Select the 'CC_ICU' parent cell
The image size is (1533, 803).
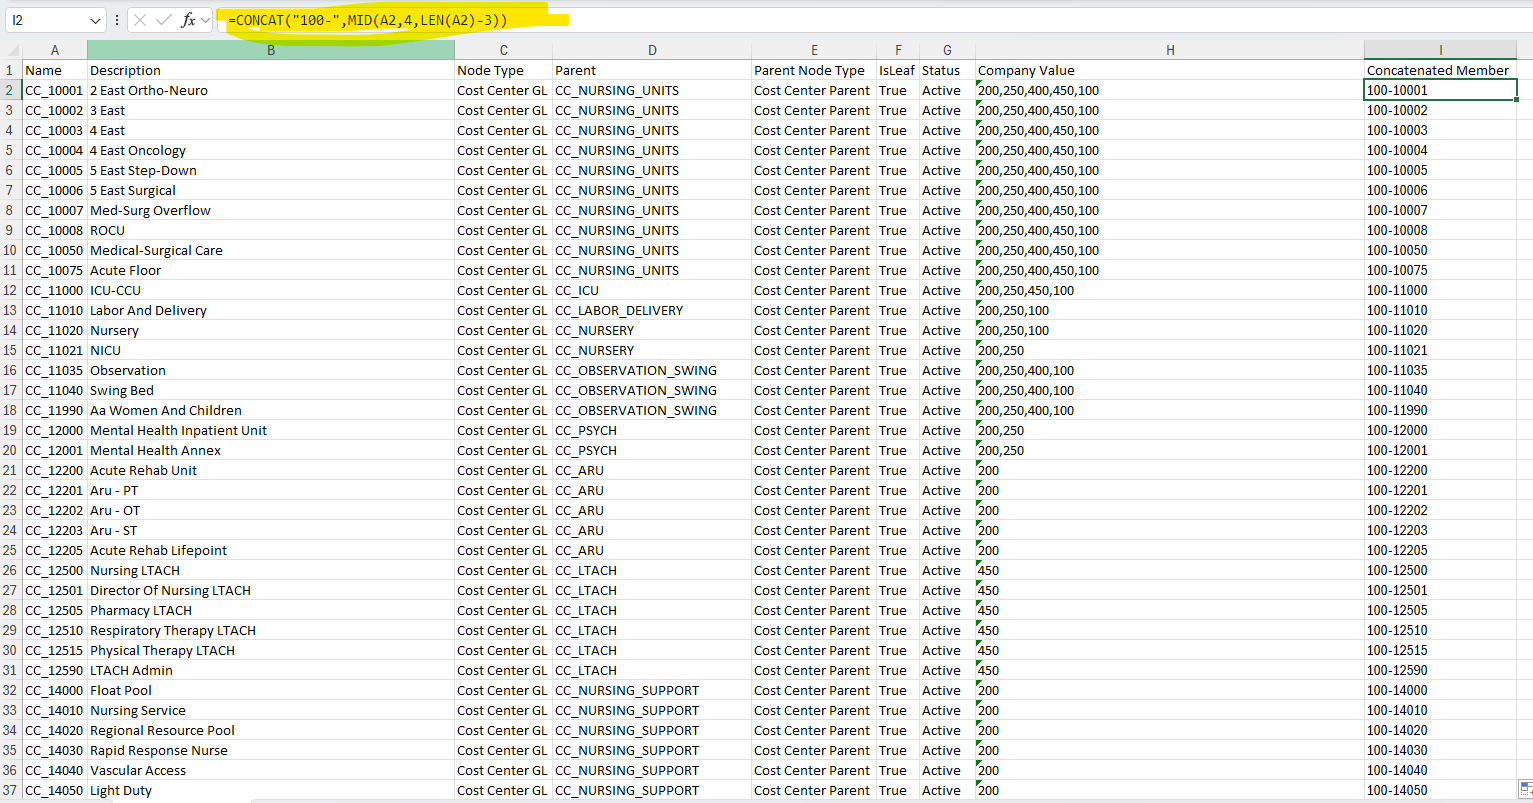[652, 290]
